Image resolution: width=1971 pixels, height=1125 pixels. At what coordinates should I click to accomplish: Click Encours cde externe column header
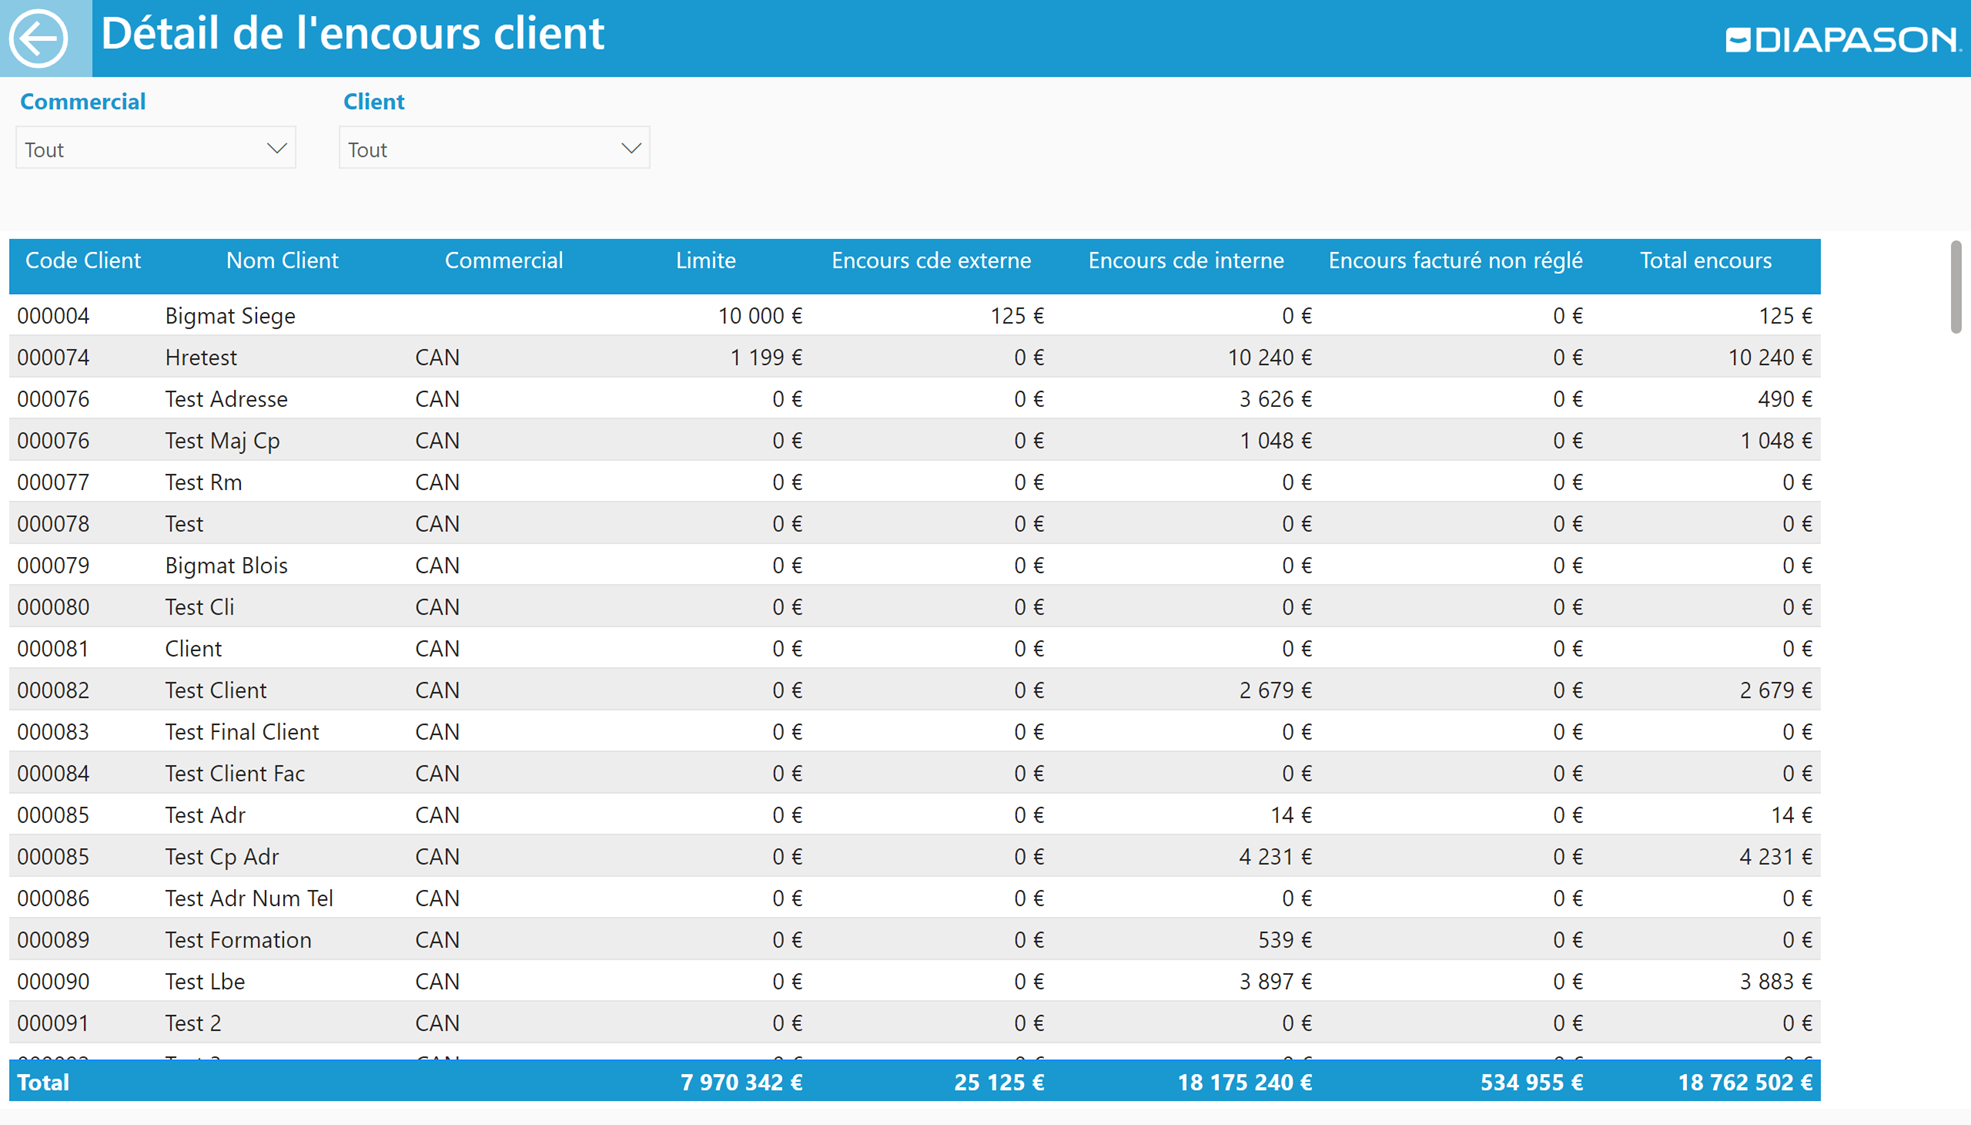tap(930, 261)
